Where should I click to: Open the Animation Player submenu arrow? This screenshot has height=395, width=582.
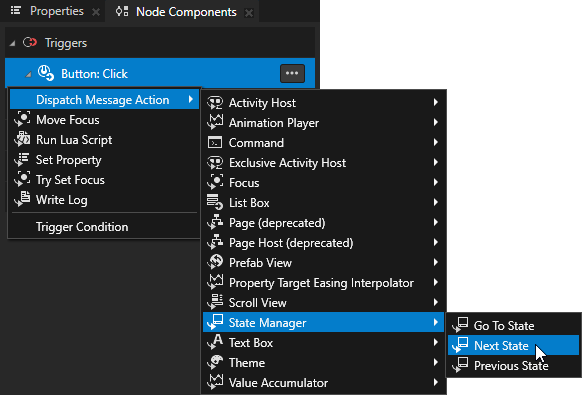click(x=436, y=122)
